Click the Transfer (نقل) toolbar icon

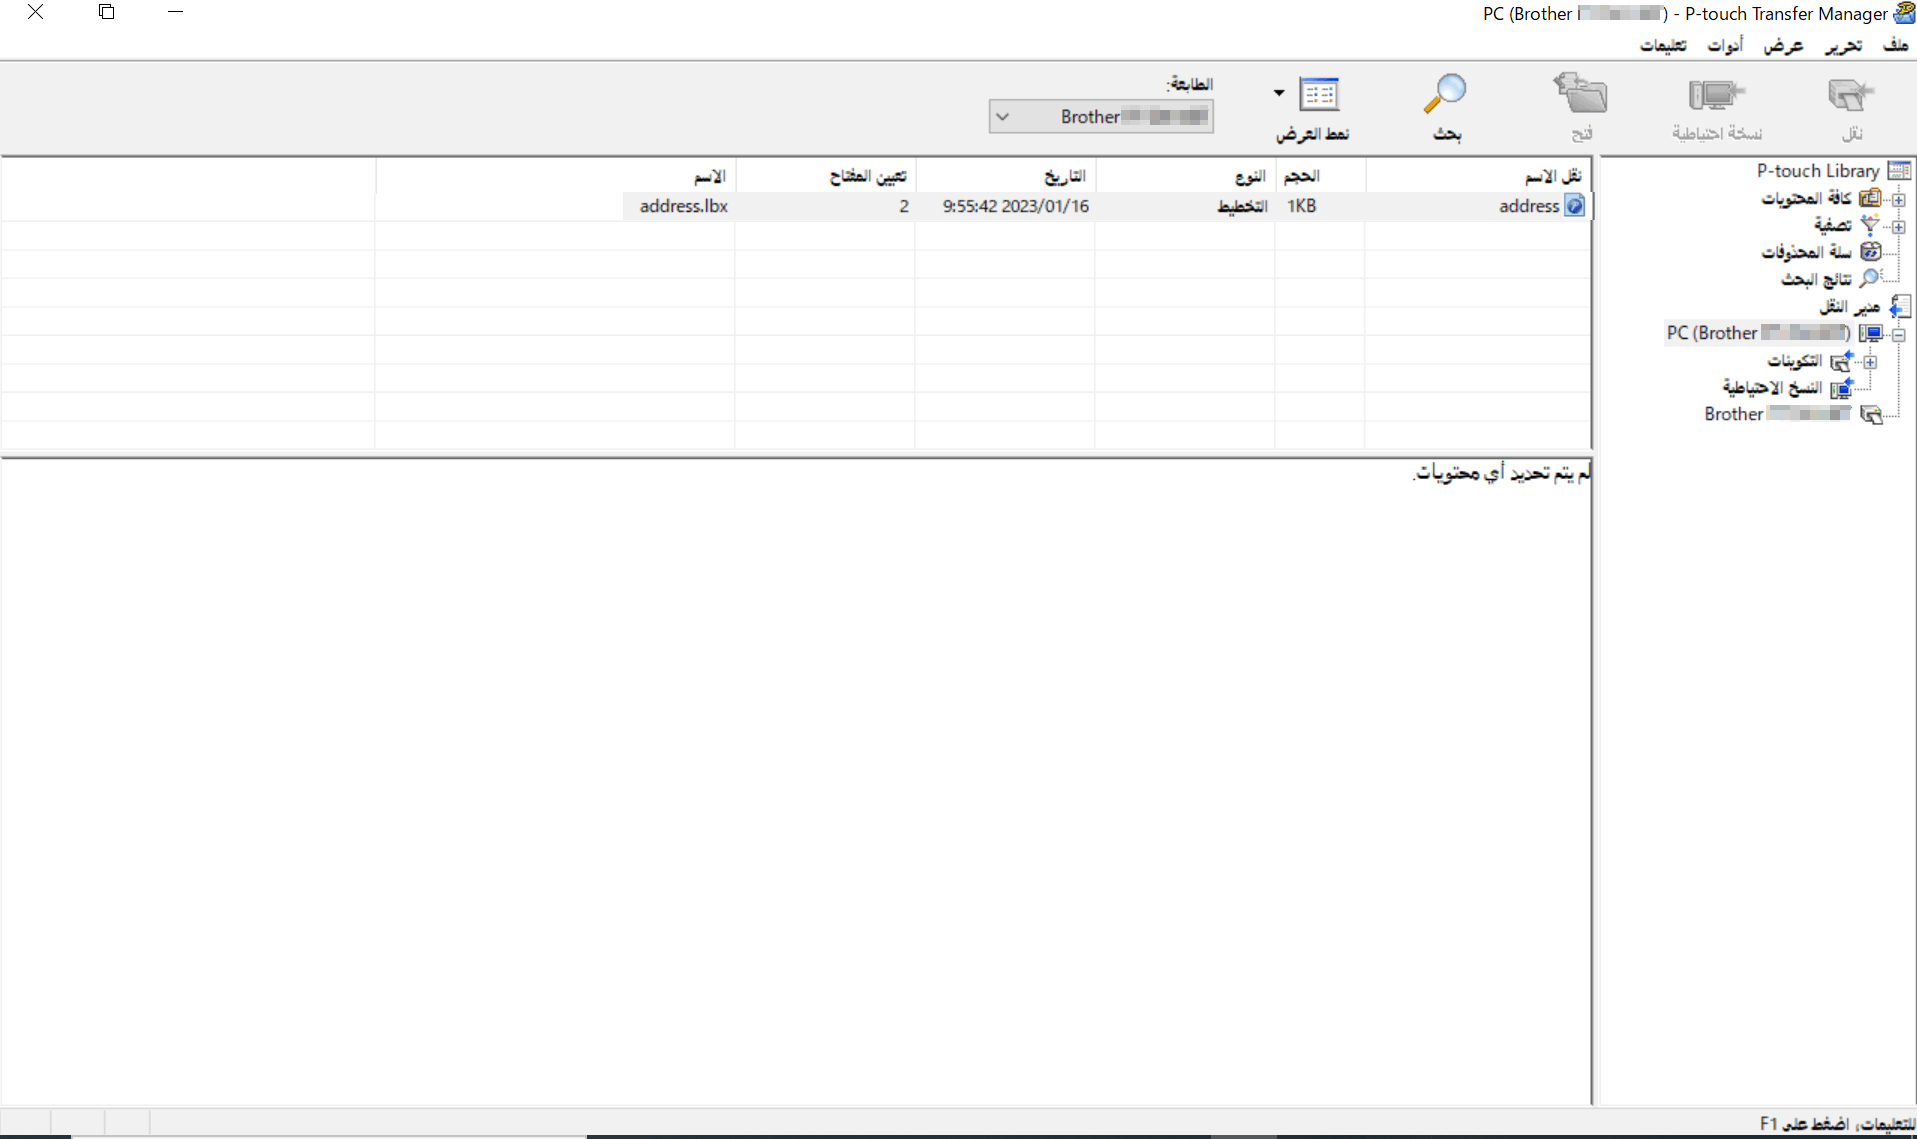pyautogui.click(x=1850, y=96)
